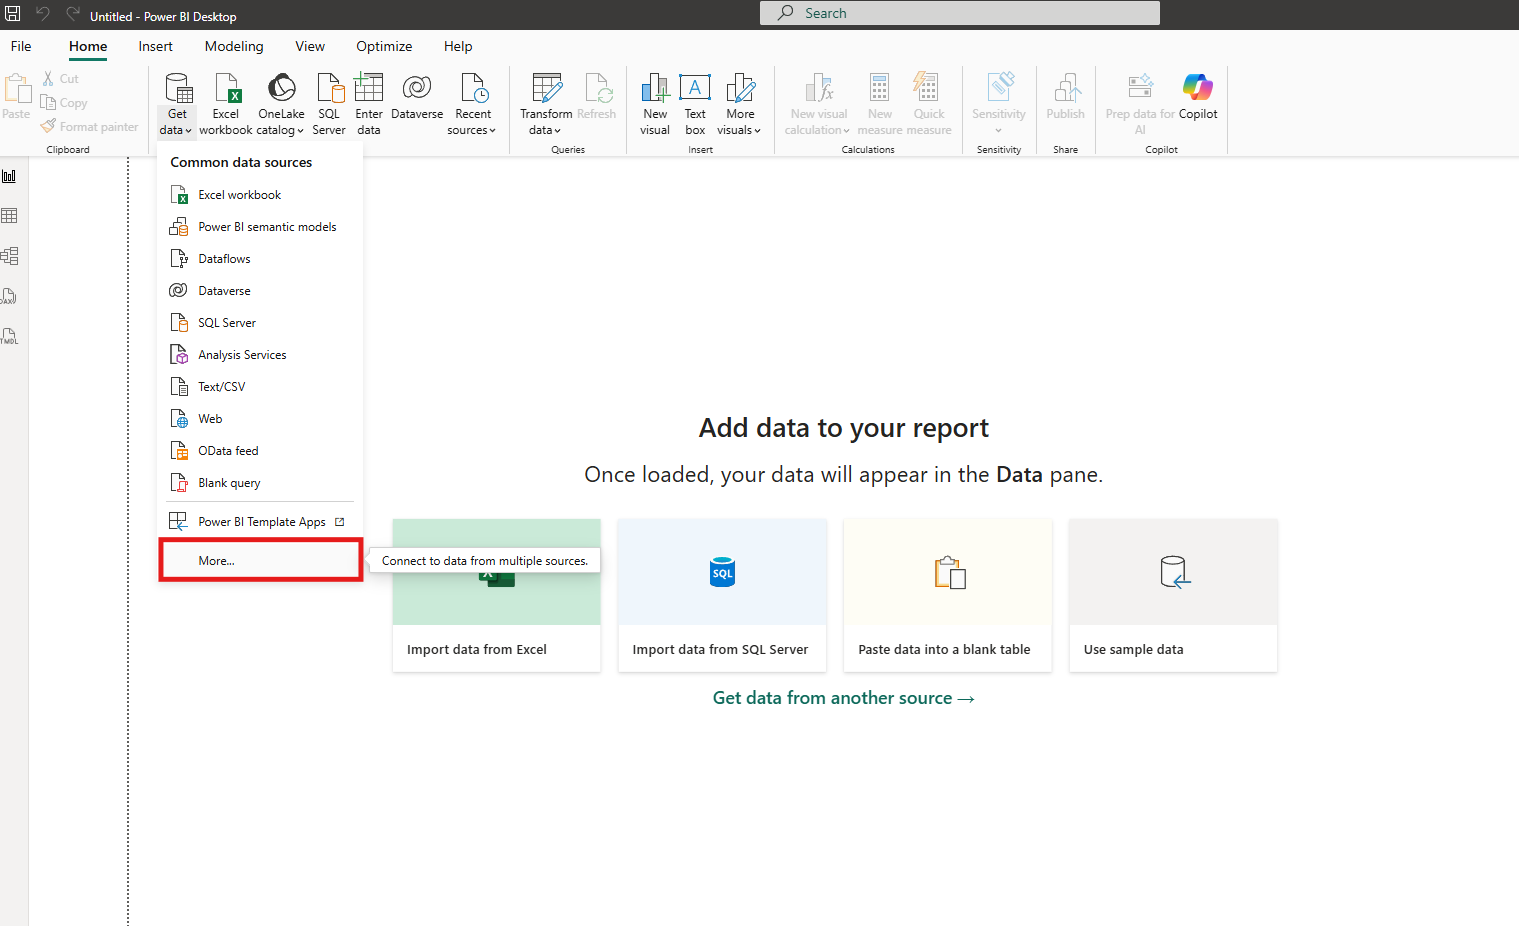This screenshot has height=926, width=1519.
Task: Expand the Transform data dropdown
Action: click(545, 130)
